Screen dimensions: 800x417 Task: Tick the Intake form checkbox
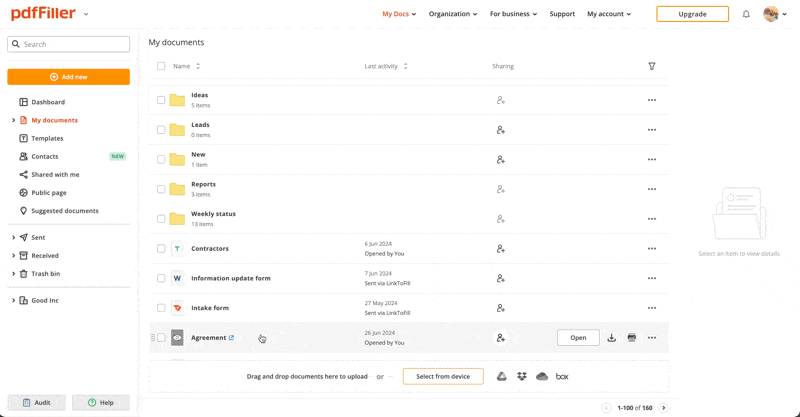coord(161,308)
